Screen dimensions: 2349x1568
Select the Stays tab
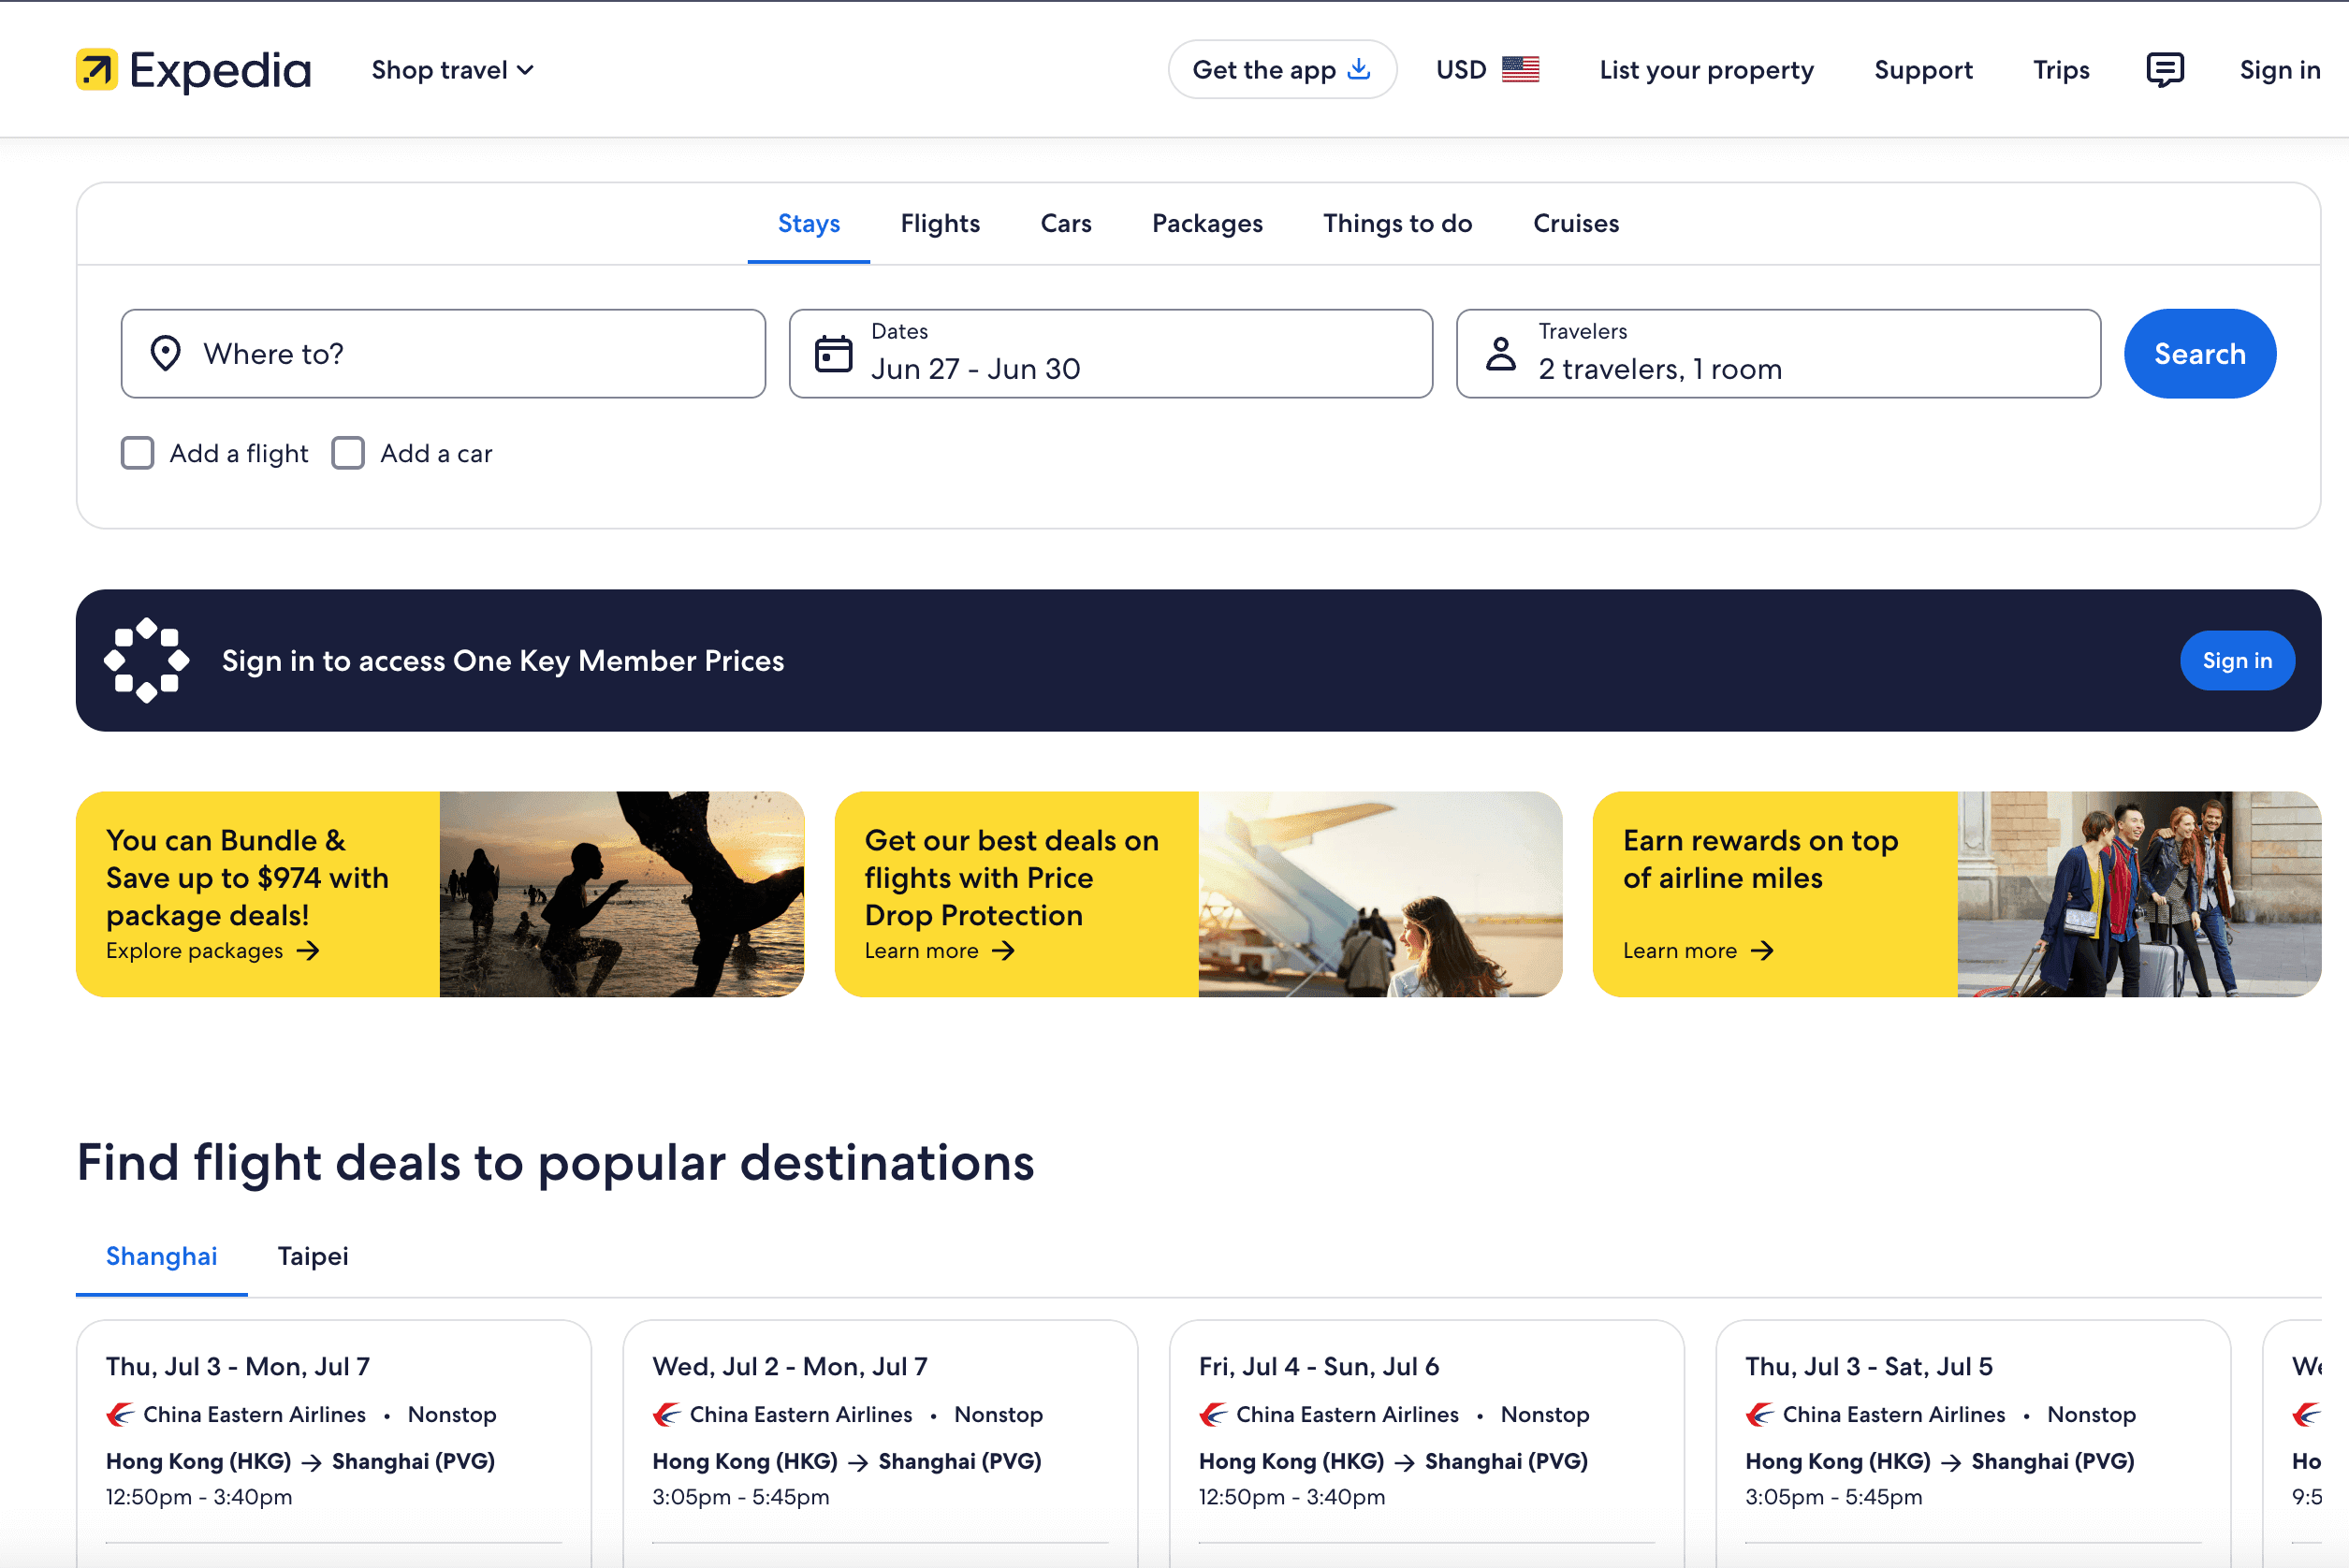point(809,224)
